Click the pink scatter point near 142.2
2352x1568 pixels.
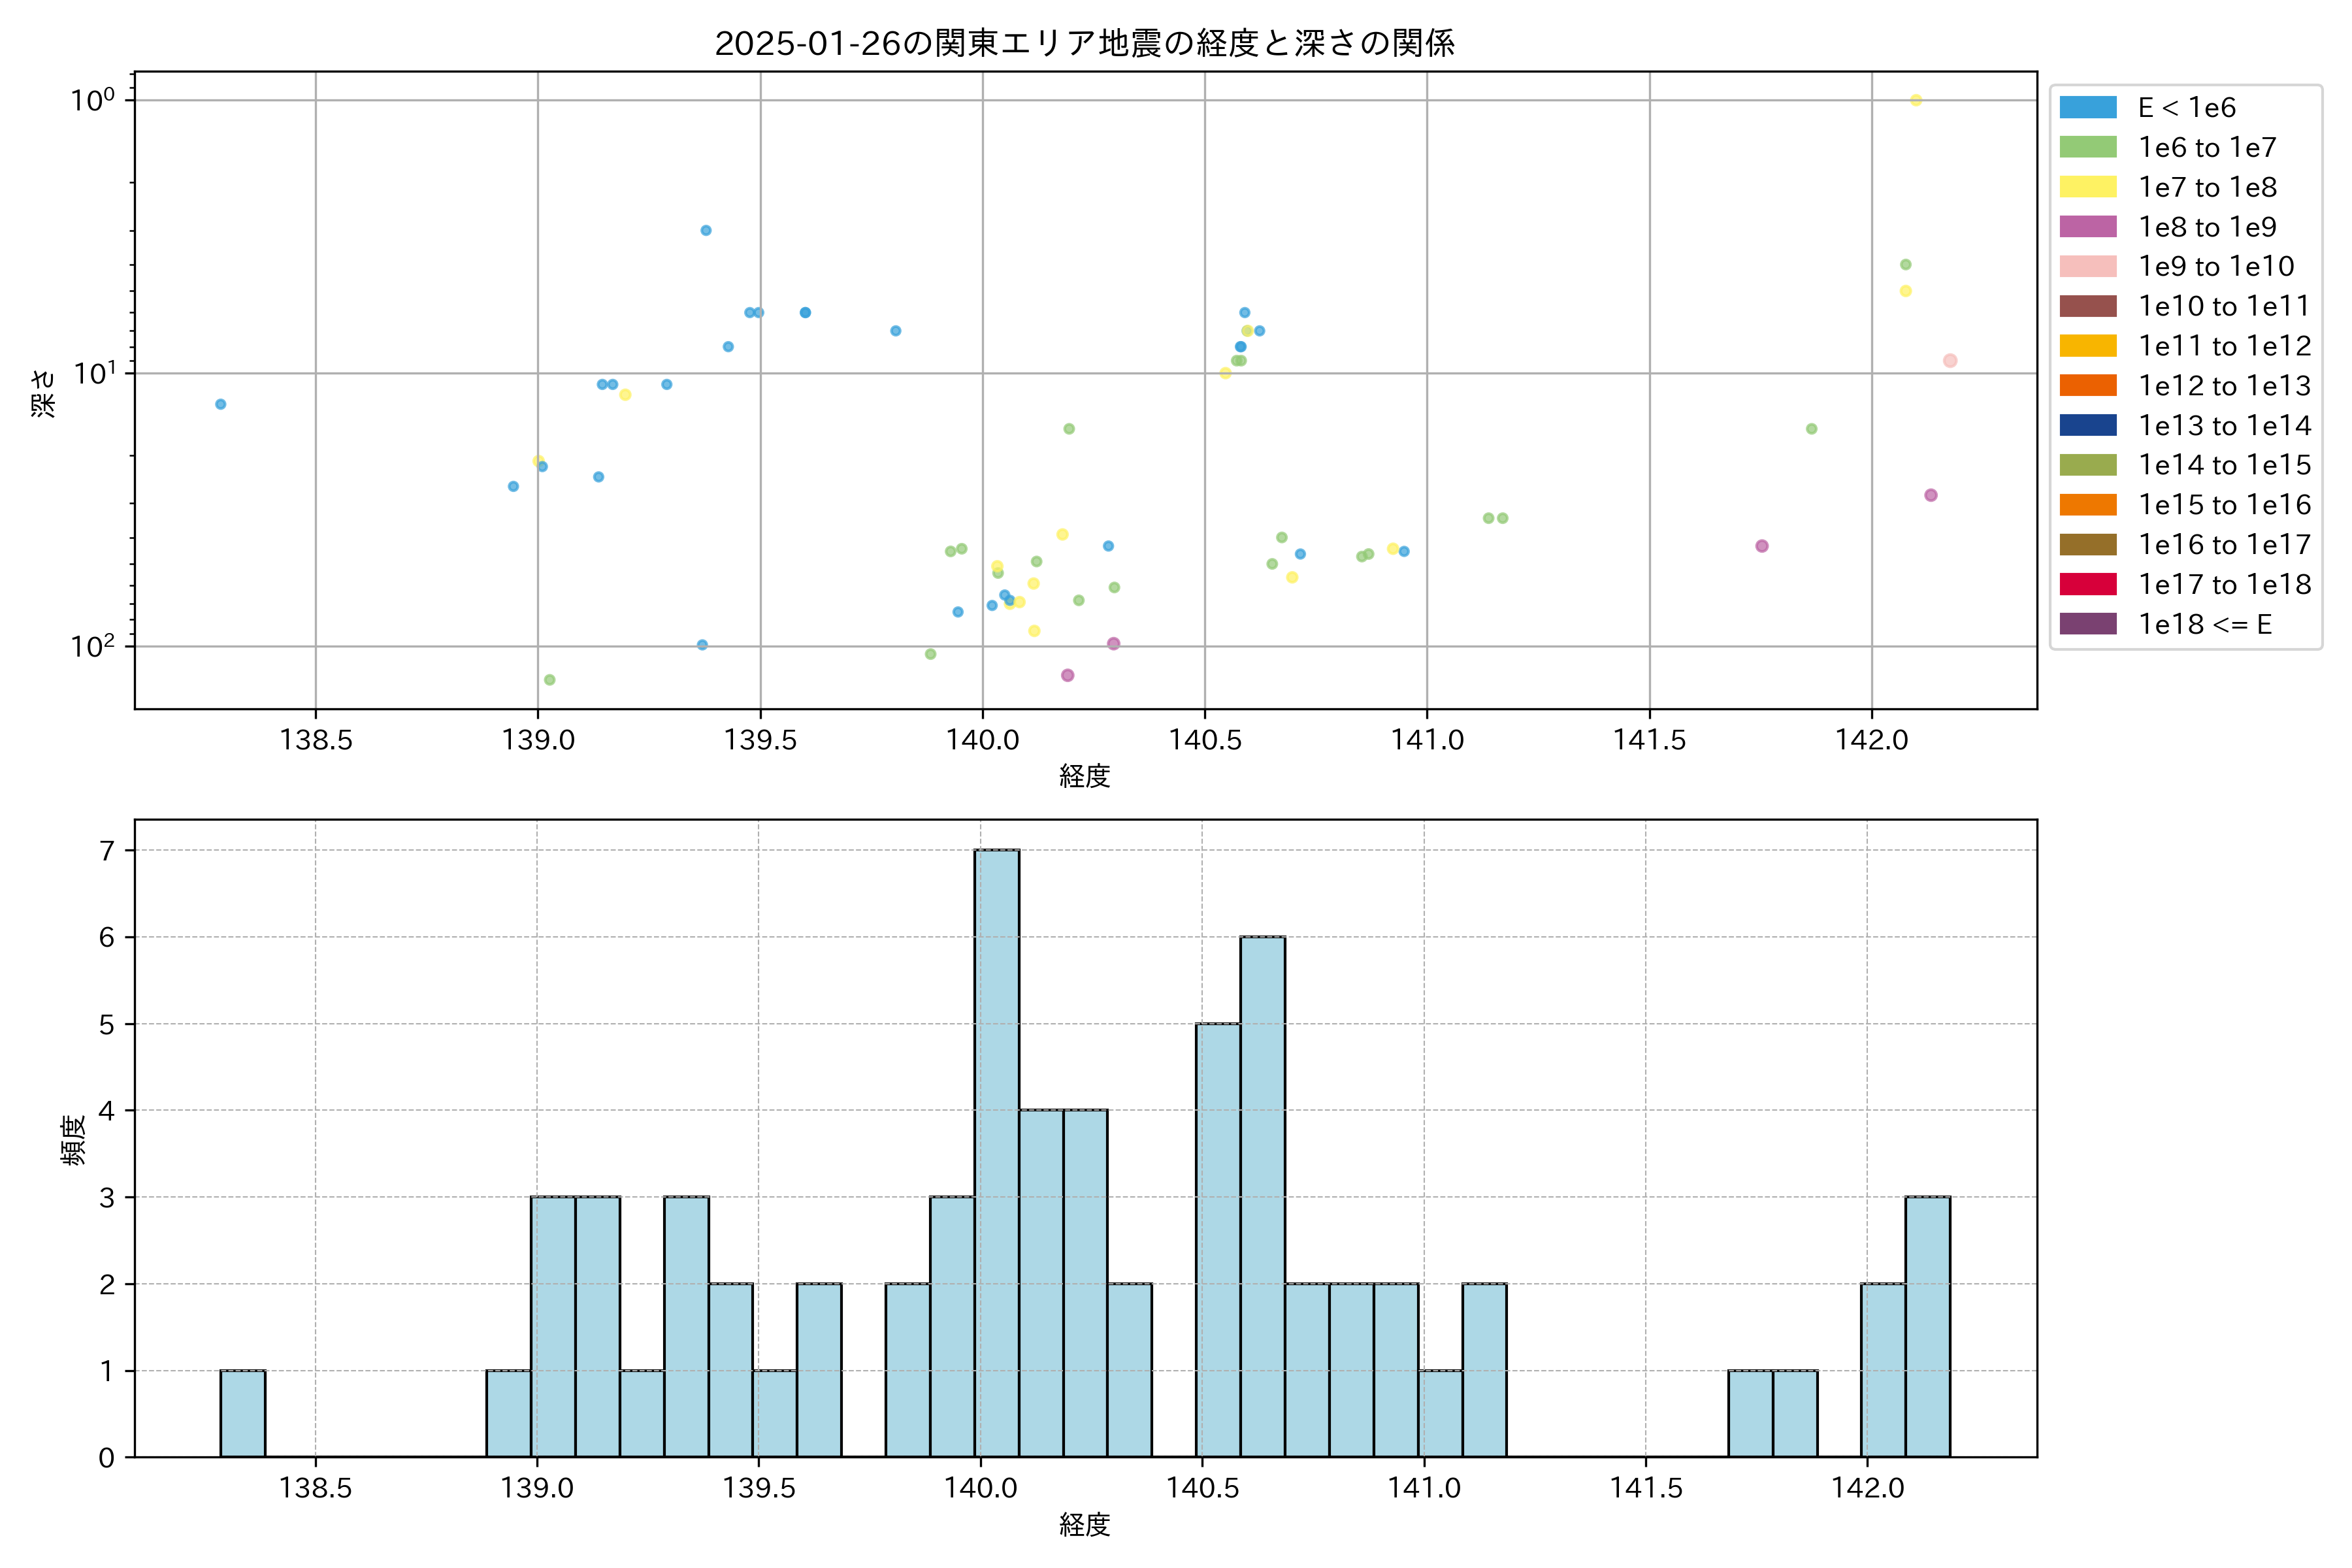(1950, 360)
